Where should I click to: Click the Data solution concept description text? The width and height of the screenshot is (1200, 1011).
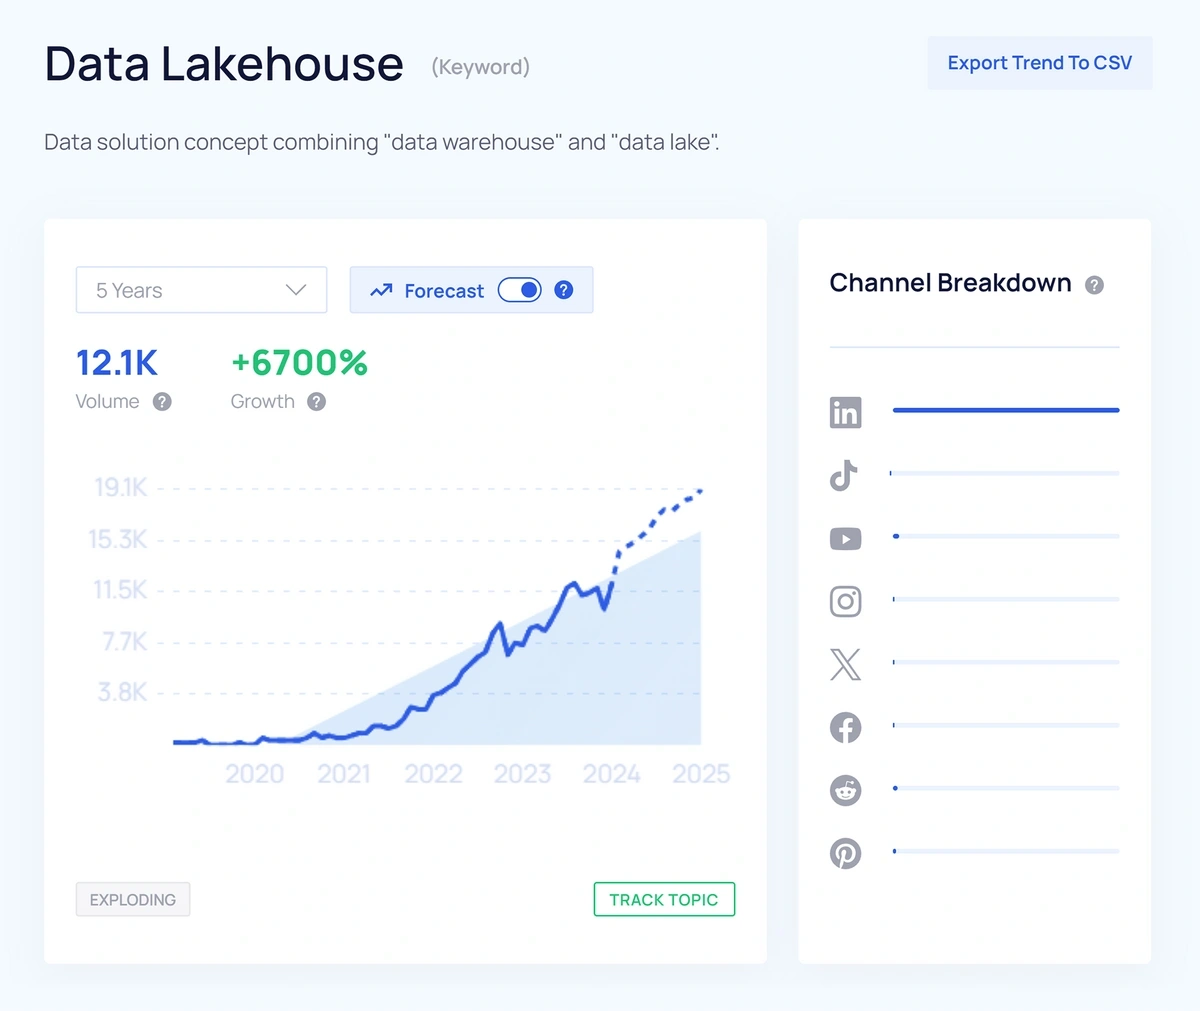tap(382, 142)
